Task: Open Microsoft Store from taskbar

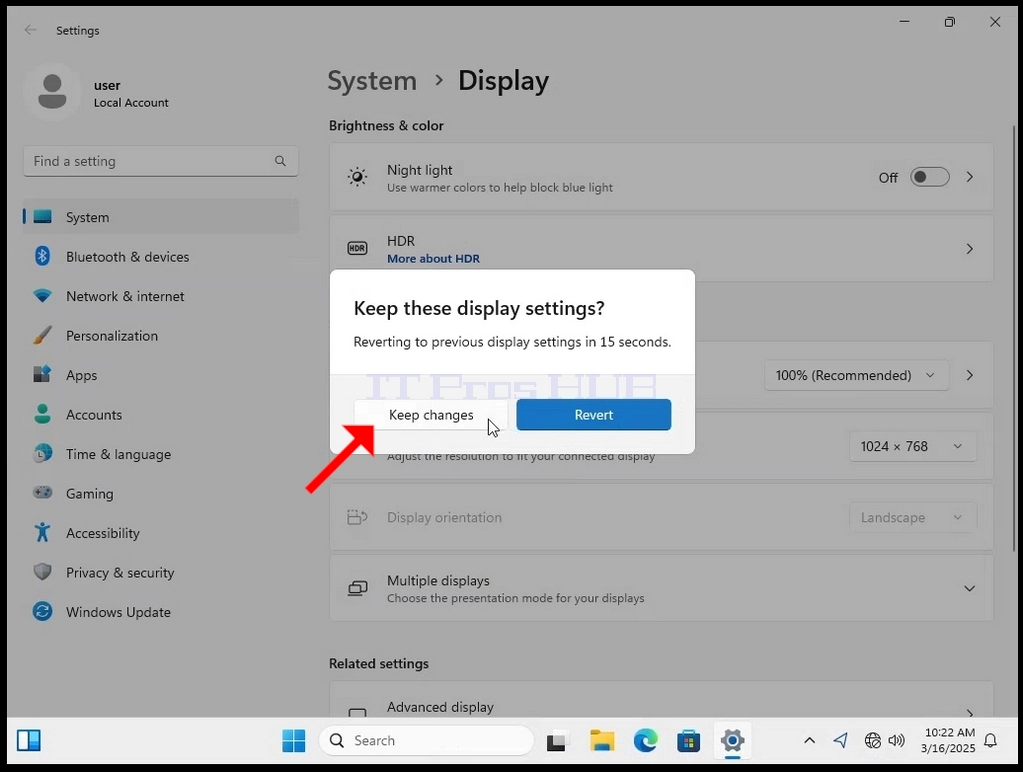Action: (x=688, y=741)
